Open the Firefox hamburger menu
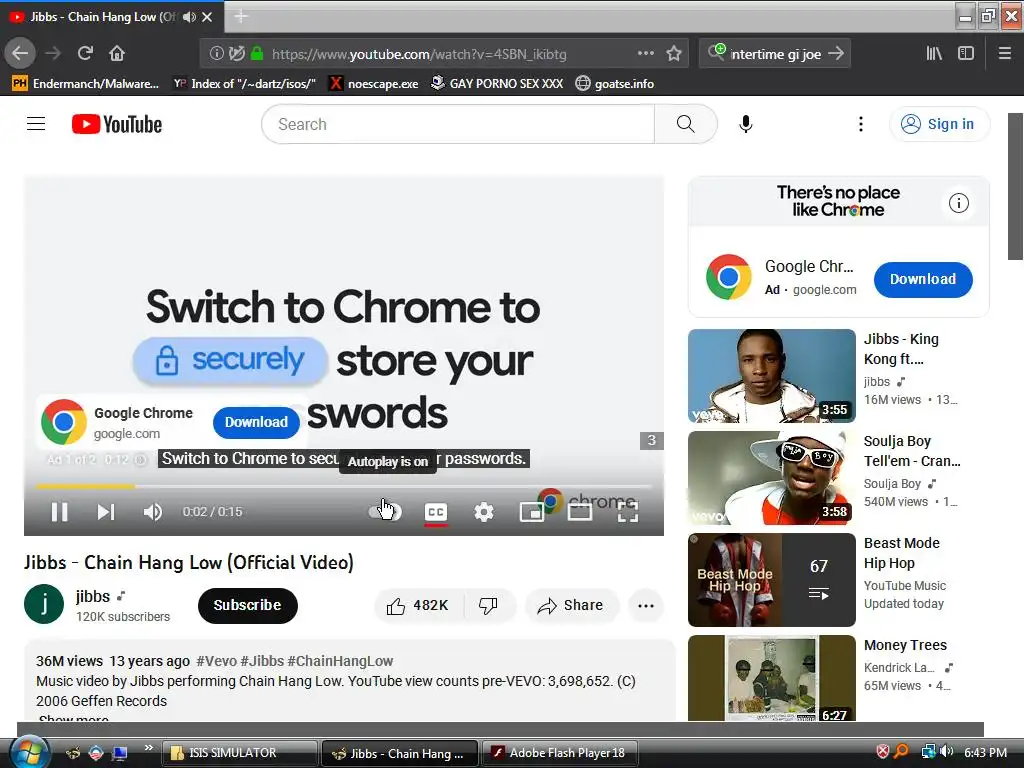 coord(1004,54)
